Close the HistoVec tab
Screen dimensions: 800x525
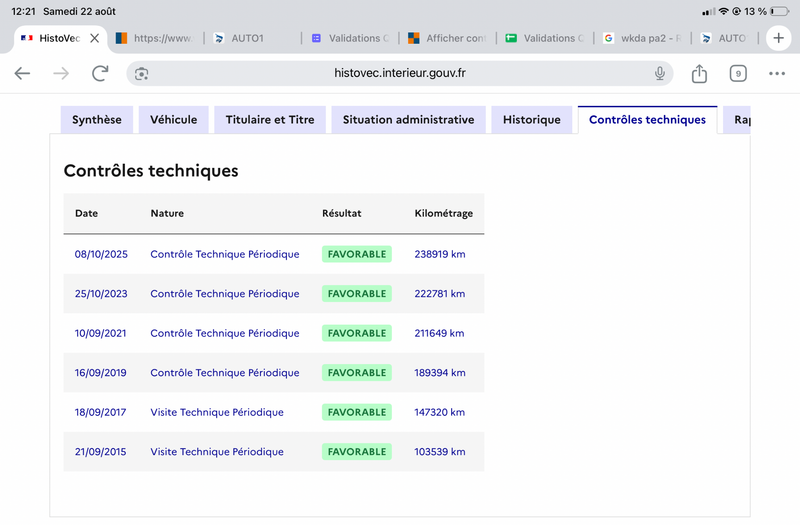[94, 38]
